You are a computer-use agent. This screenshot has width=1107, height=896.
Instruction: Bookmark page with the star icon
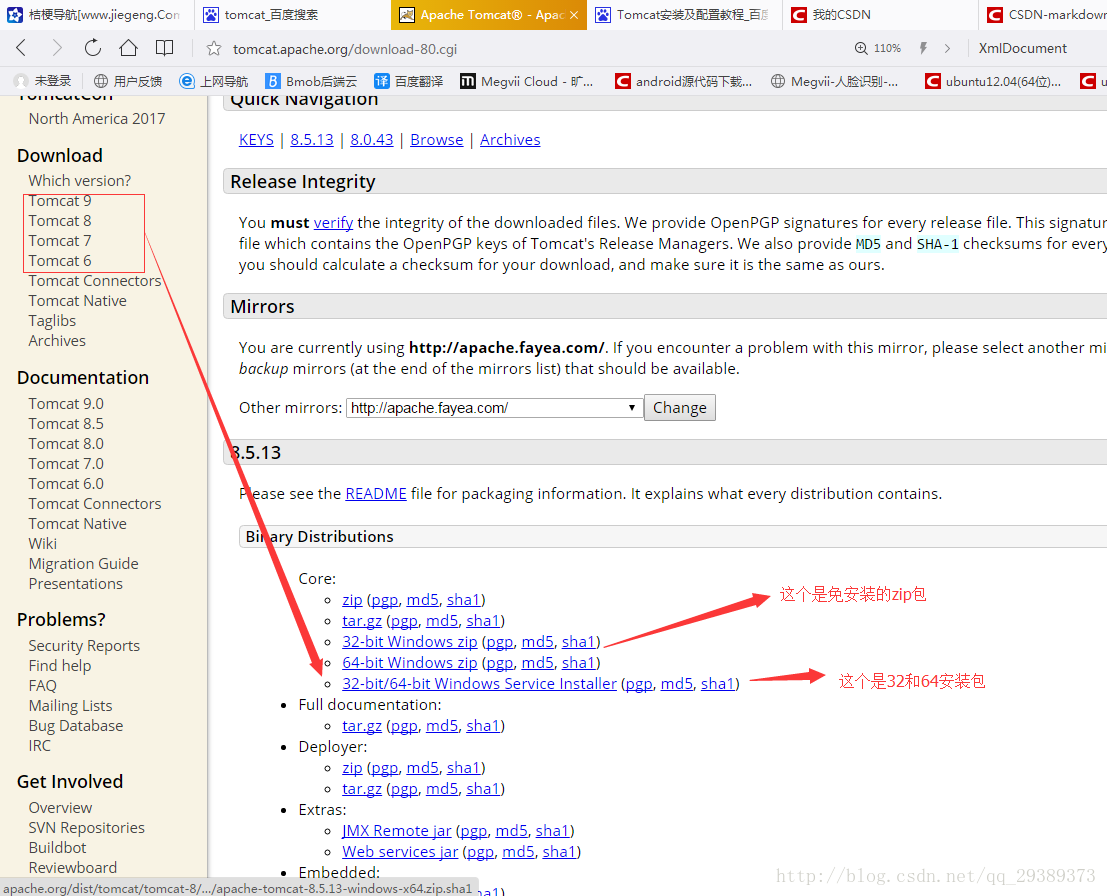tap(213, 49)
